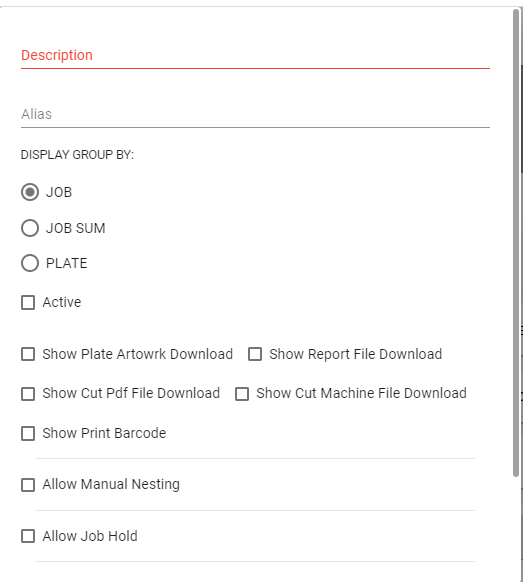Tick the Show Plate Artowrk Download checkbox
523x582 pixels.
pos(28,354)
